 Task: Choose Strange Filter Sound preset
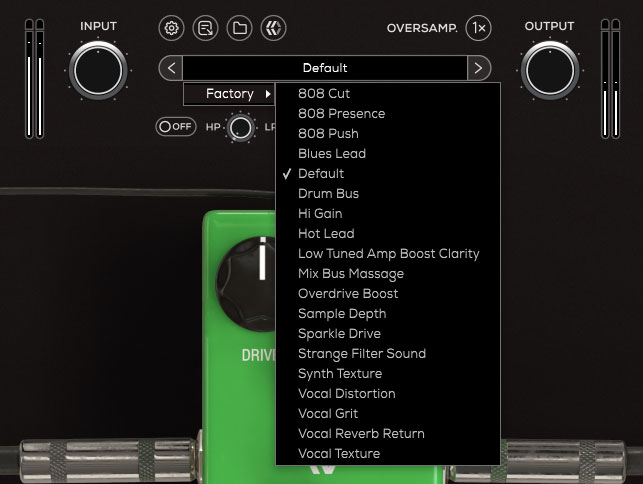pyautogui.click(x=388, y=354)
